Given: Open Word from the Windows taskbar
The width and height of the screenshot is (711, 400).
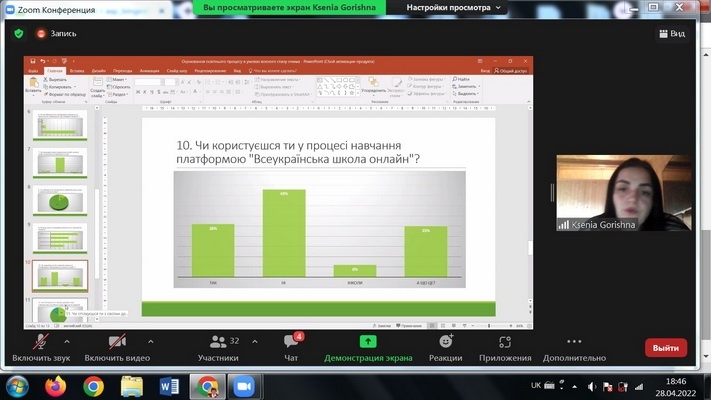Looking at the screenshot, I should point(168,386).
